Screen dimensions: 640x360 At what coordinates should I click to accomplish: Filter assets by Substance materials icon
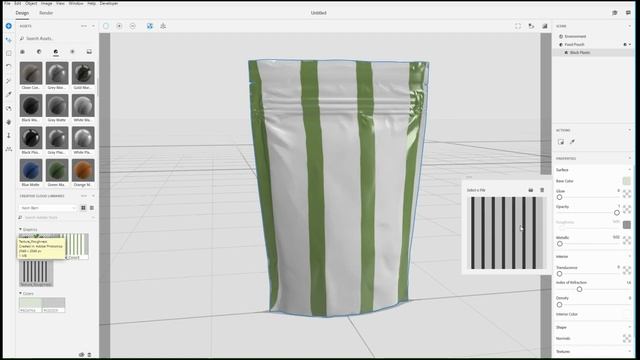pyautogui.click(x=56, y=52)
